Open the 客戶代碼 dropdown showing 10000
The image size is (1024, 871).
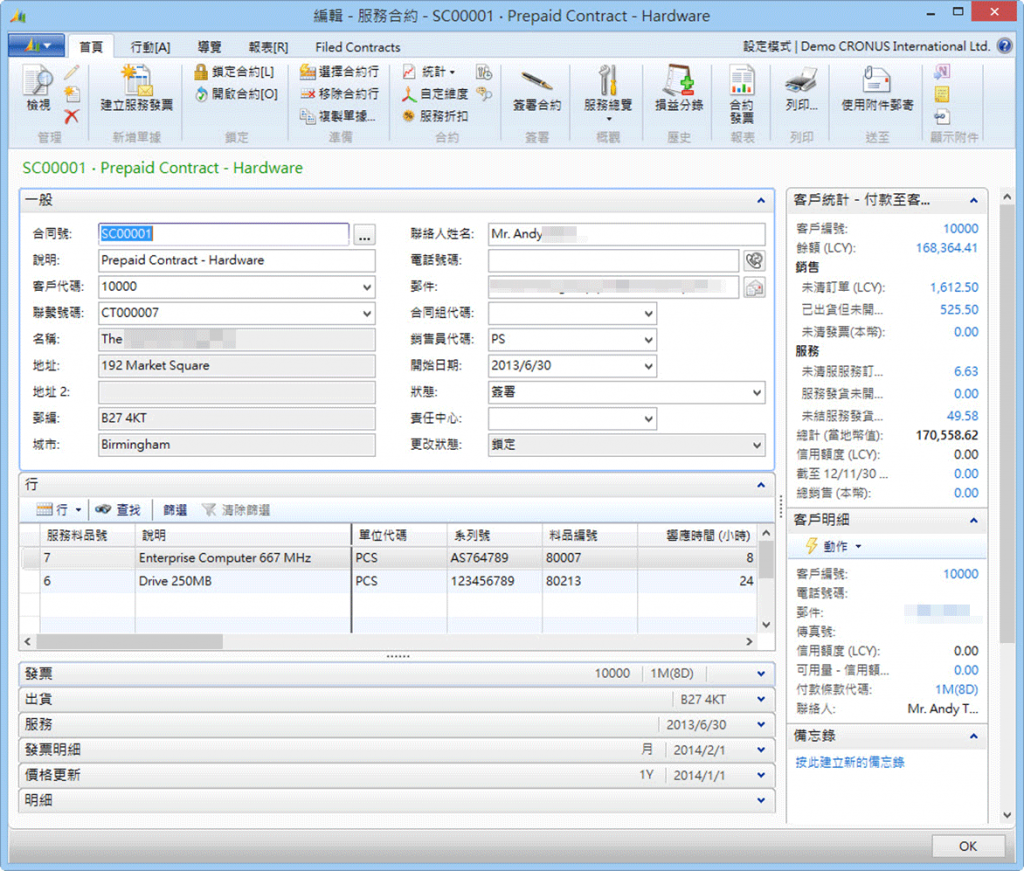tap(365, 287)
